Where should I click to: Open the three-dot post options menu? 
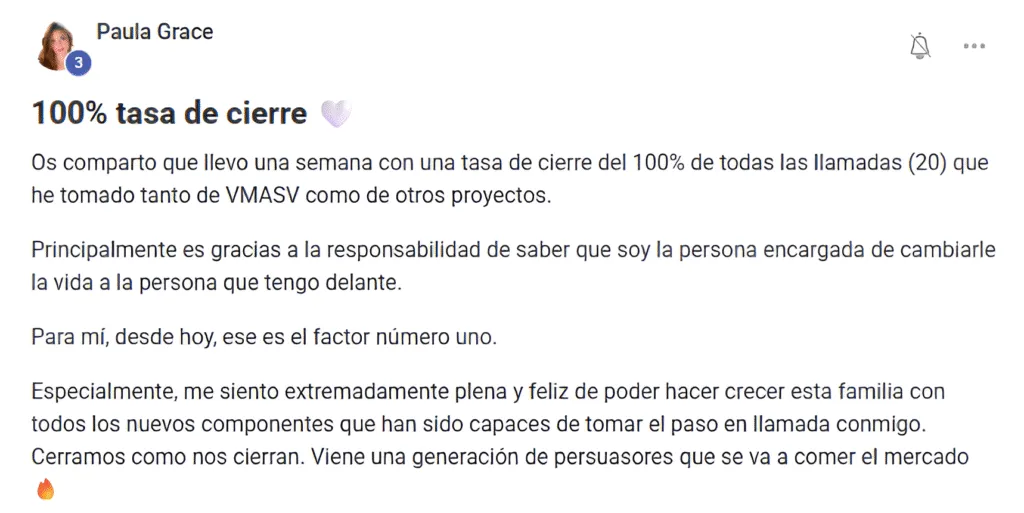[x=974, y=46]
